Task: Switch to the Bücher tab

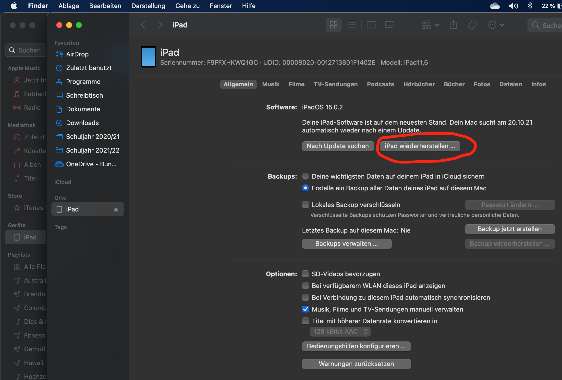Action: tap(454, 84)
